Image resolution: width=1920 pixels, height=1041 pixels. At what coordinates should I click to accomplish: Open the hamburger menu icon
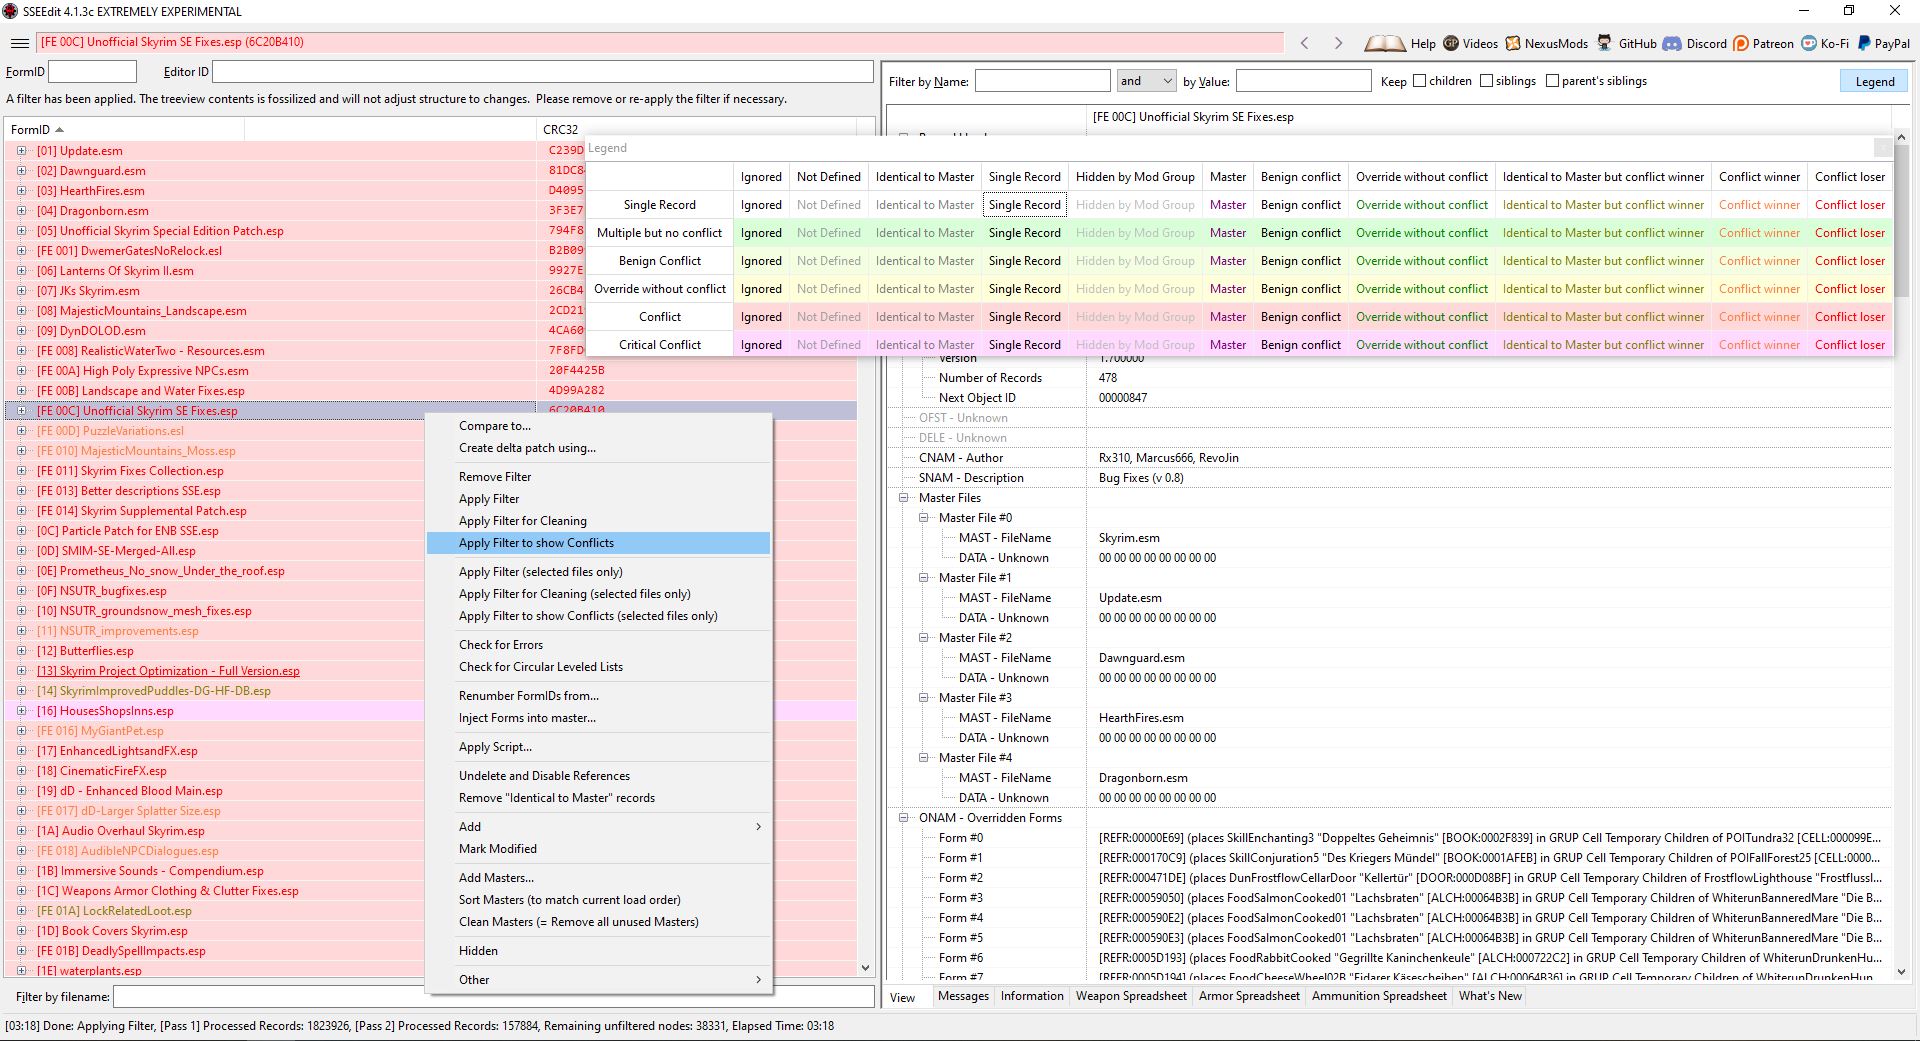(x=19, y=43)
